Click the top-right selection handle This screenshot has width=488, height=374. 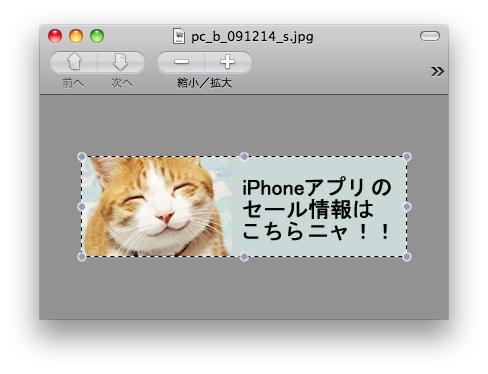point(407,157)
